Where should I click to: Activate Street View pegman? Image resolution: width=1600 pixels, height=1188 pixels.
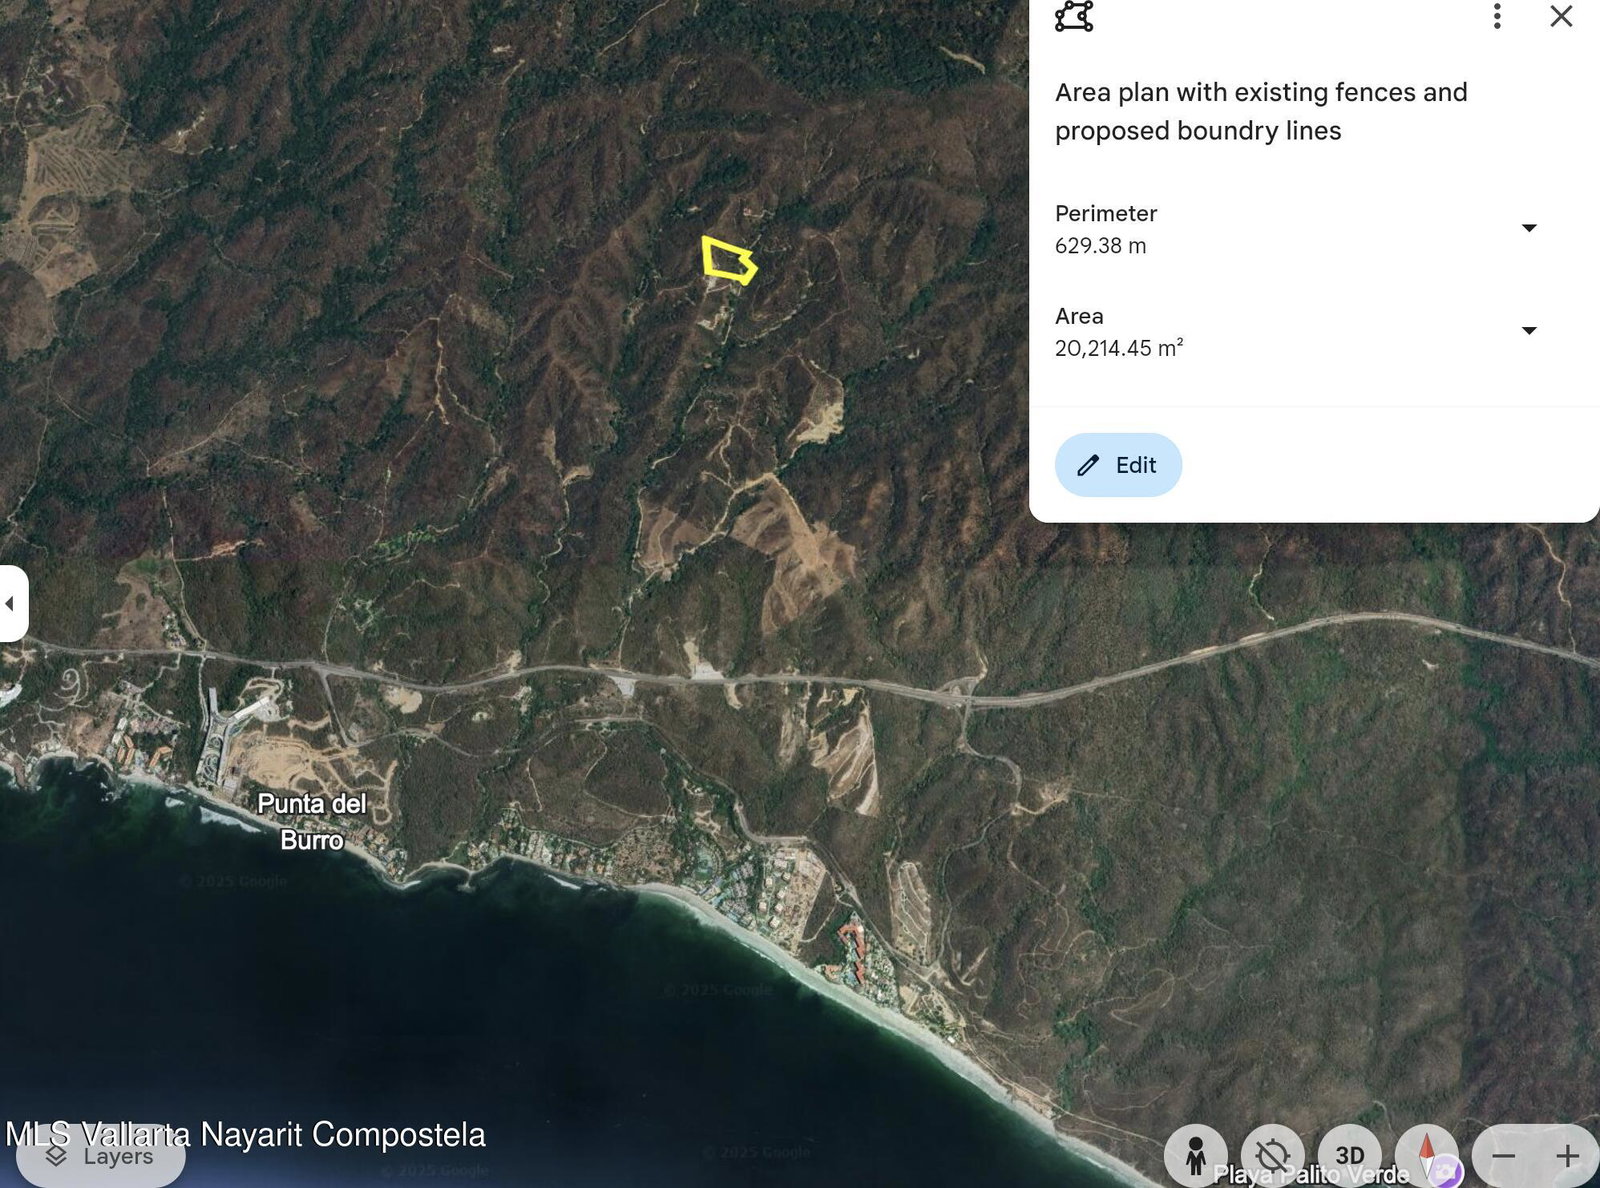click(1195, 1156)
